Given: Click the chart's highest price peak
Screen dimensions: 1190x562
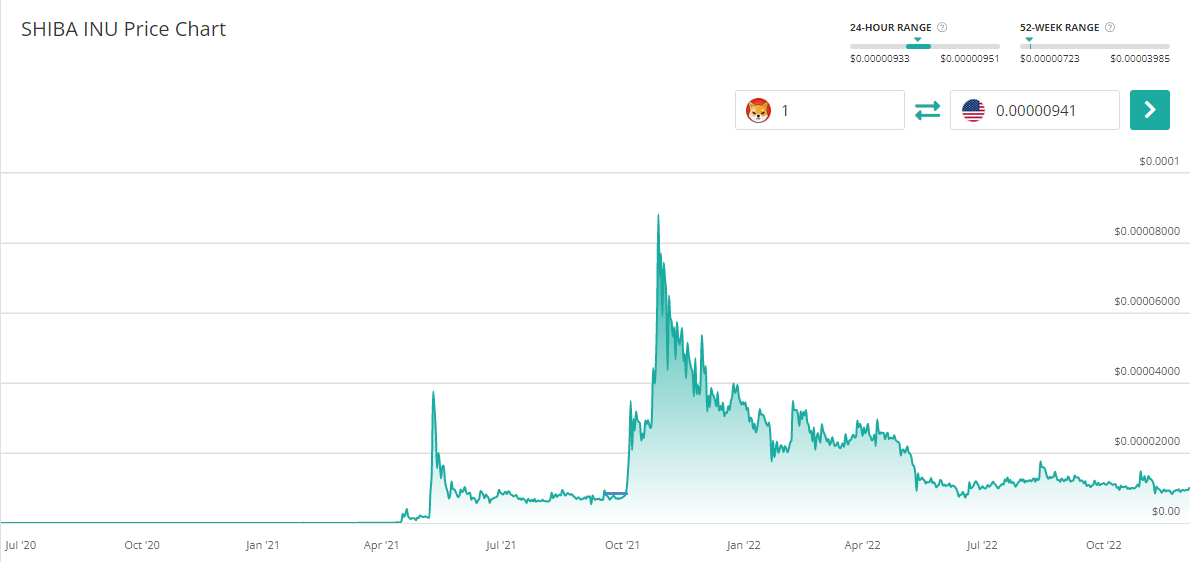Looking at the screenshot, I should (x=658, y=215).
